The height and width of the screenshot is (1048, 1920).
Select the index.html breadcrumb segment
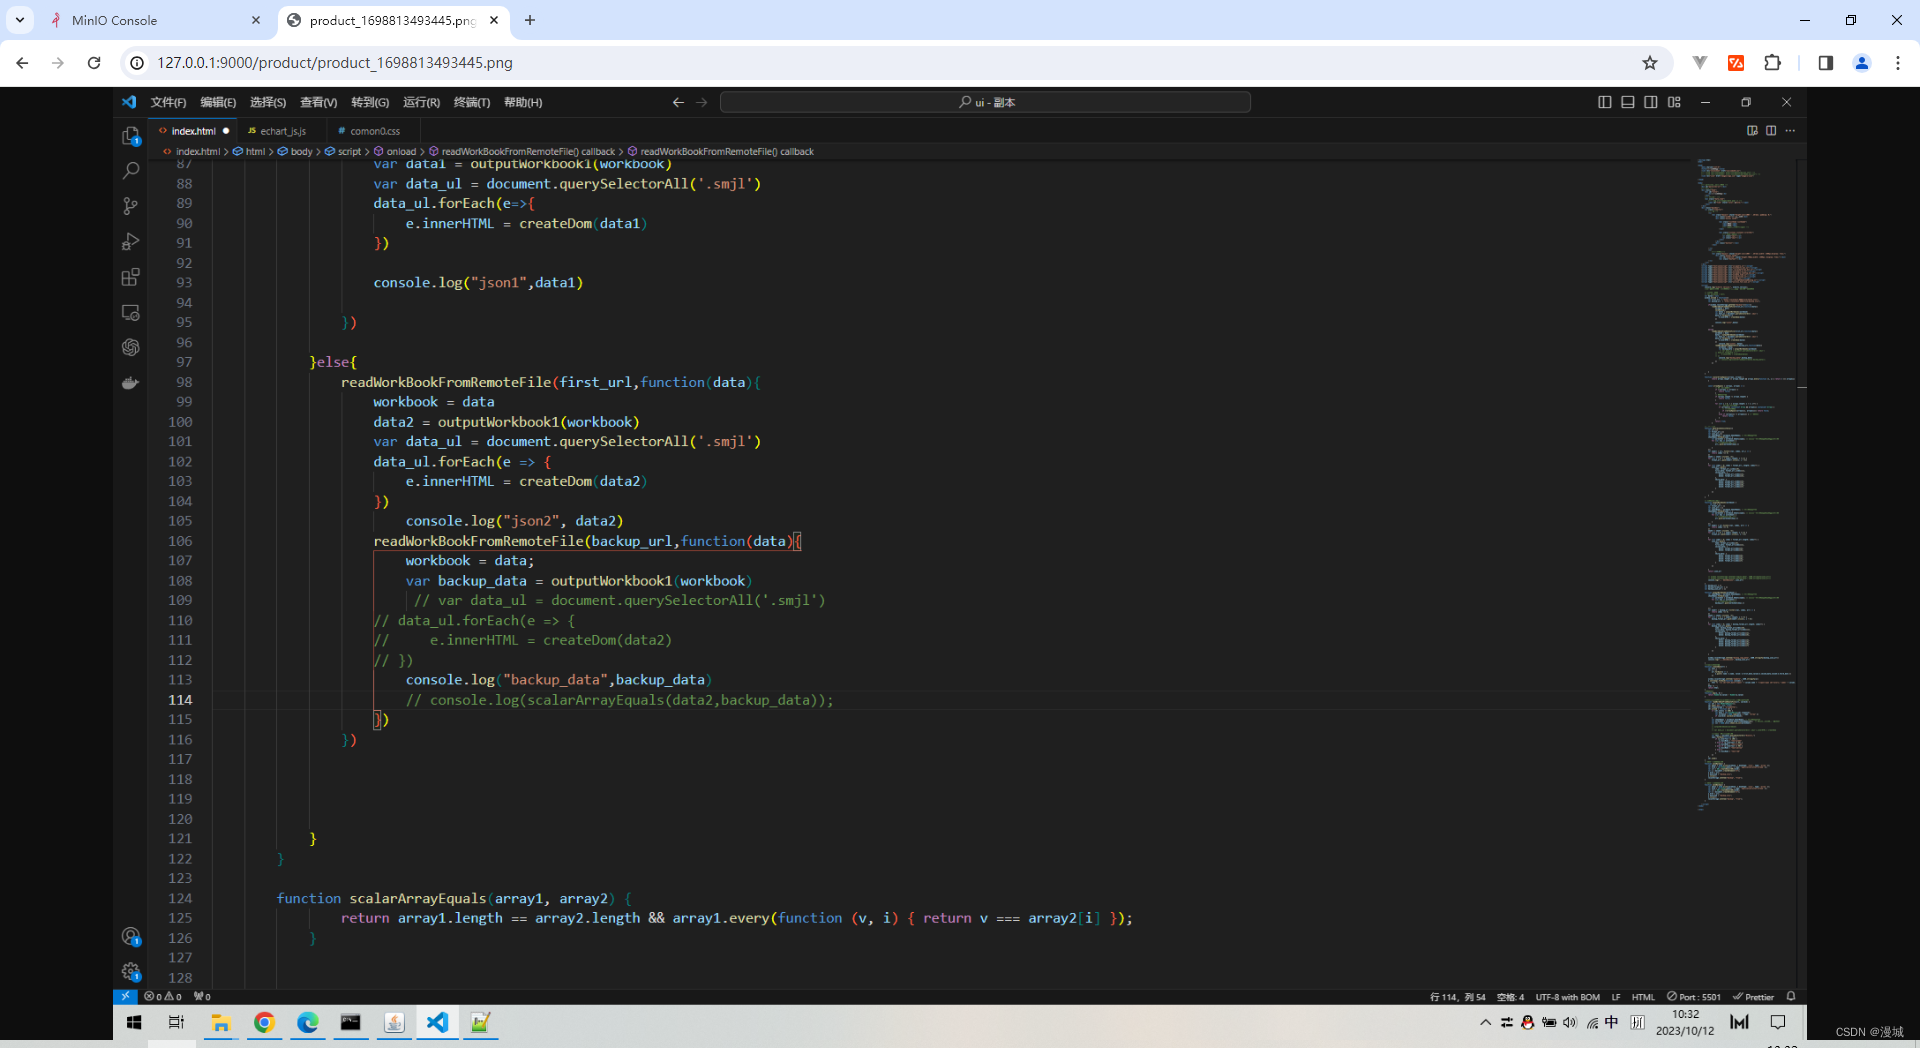[192, 152]
